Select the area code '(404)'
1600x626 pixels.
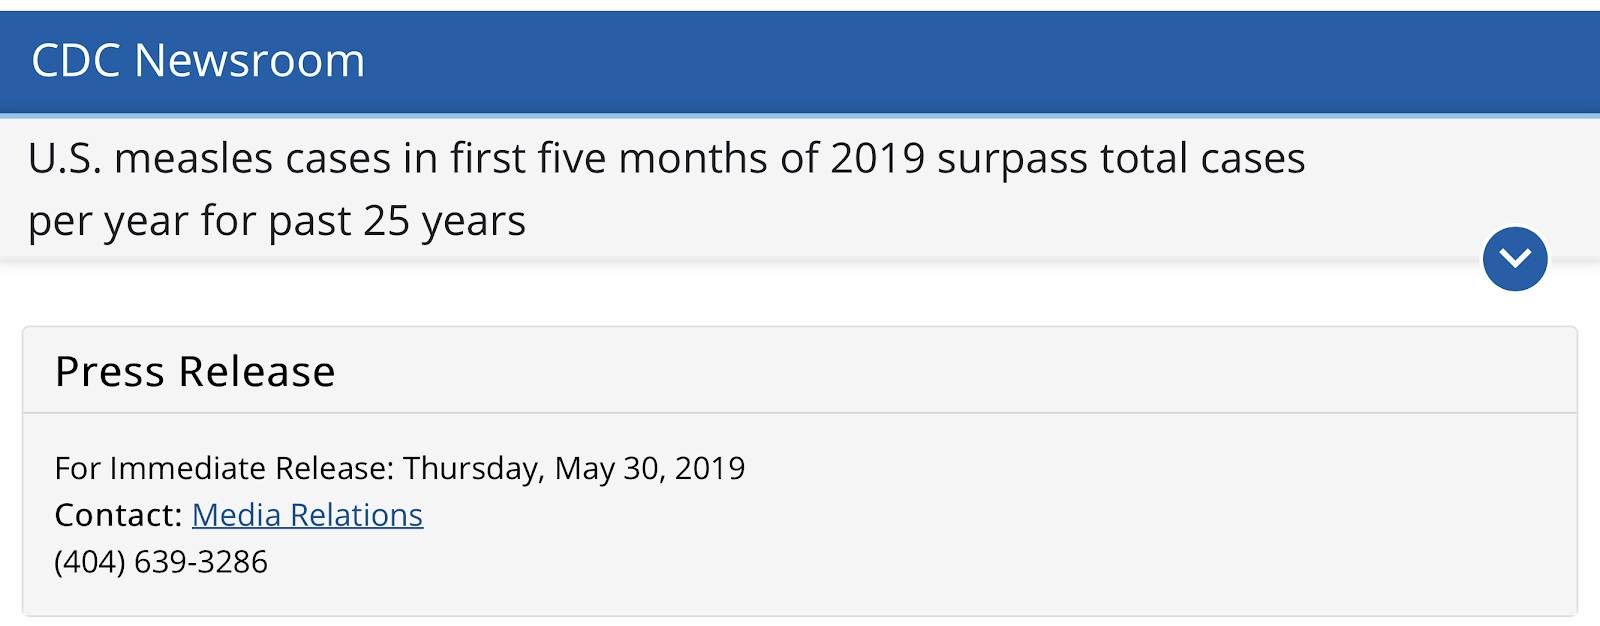coord(90,561)
